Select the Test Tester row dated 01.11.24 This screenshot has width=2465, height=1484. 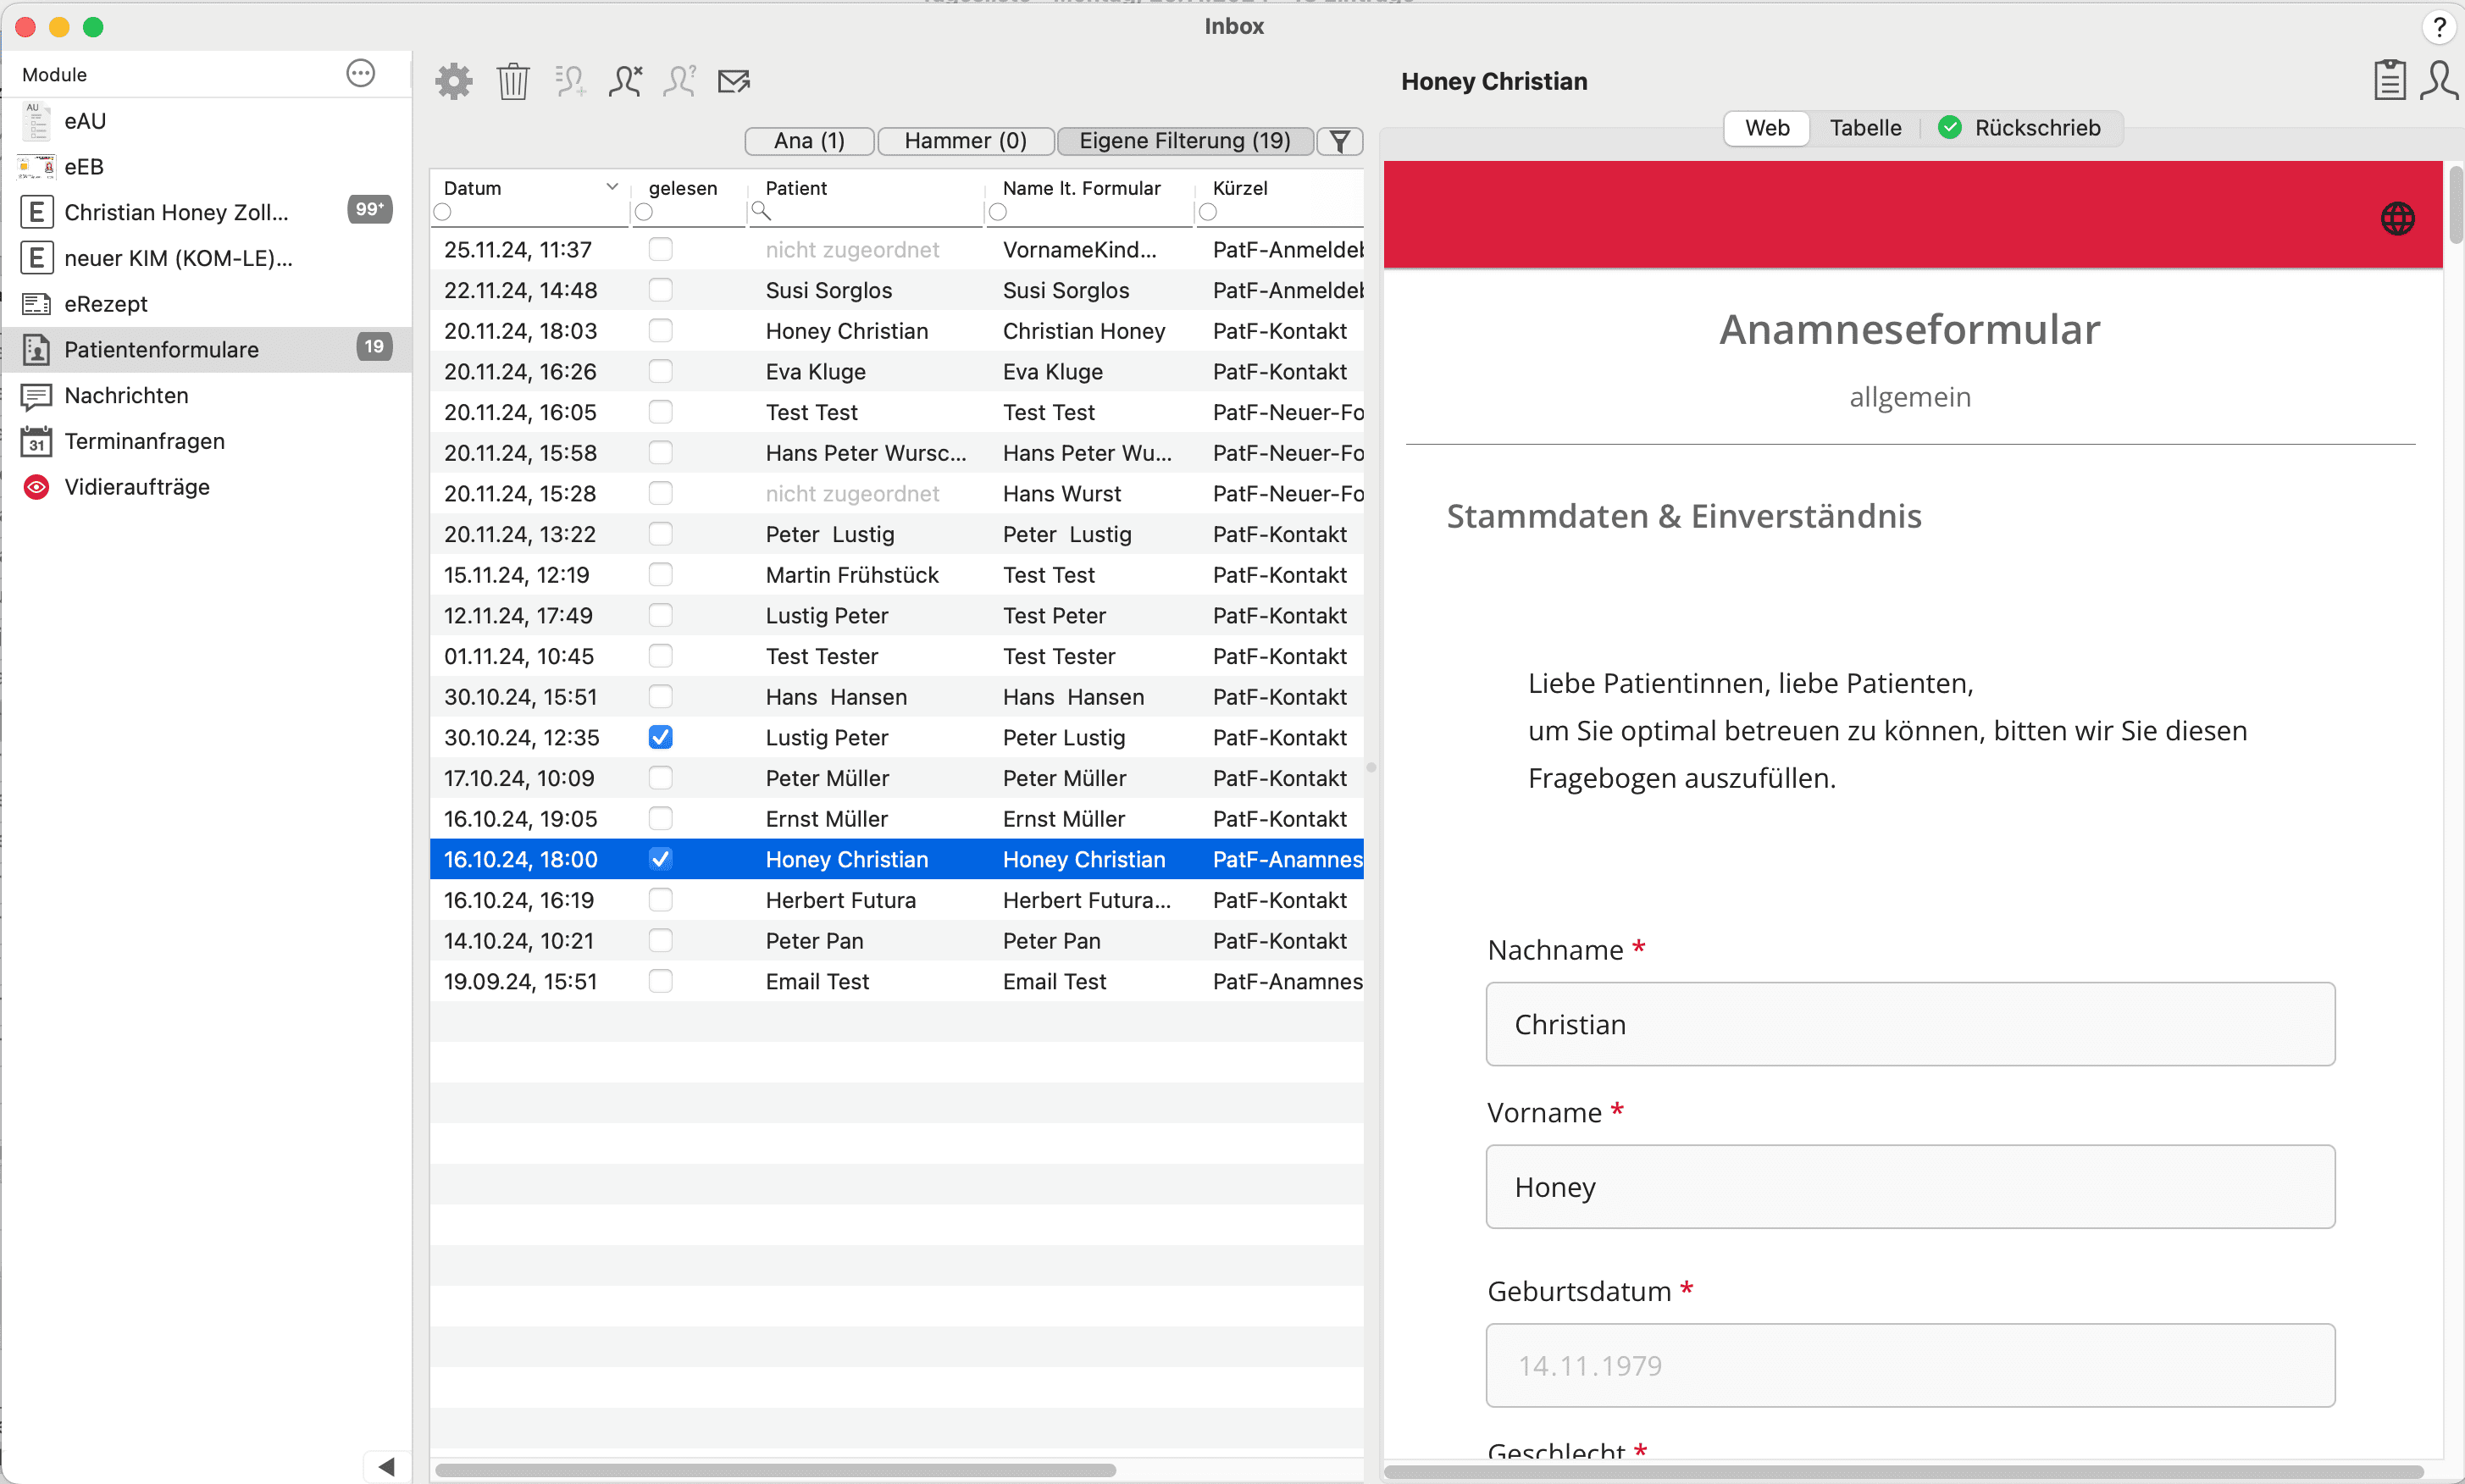tap(896, 656)
